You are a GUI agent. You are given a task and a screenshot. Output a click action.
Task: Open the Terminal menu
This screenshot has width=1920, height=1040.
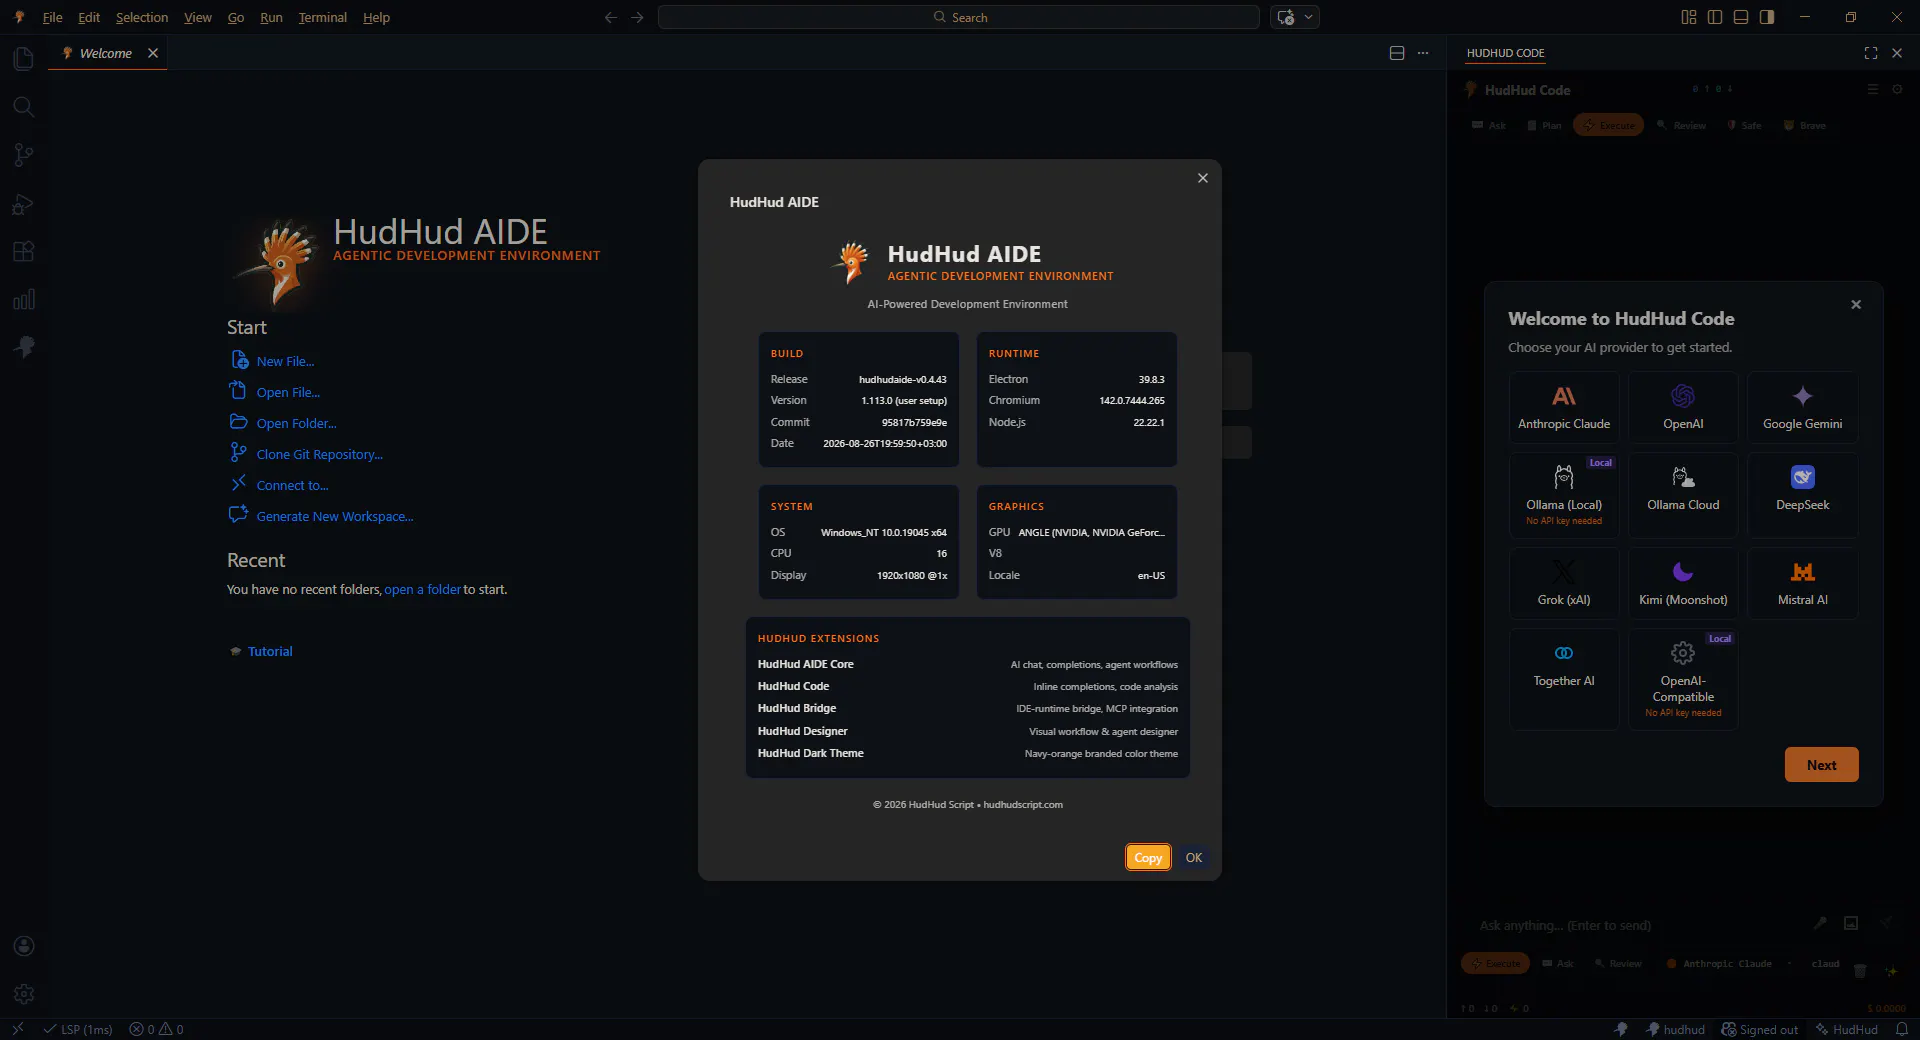tap(322, 17)
